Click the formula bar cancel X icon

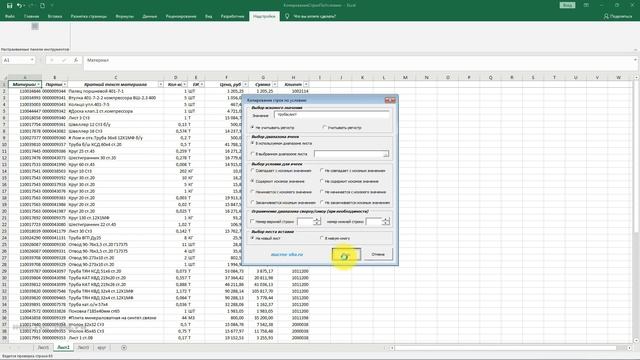click(52, 60)
